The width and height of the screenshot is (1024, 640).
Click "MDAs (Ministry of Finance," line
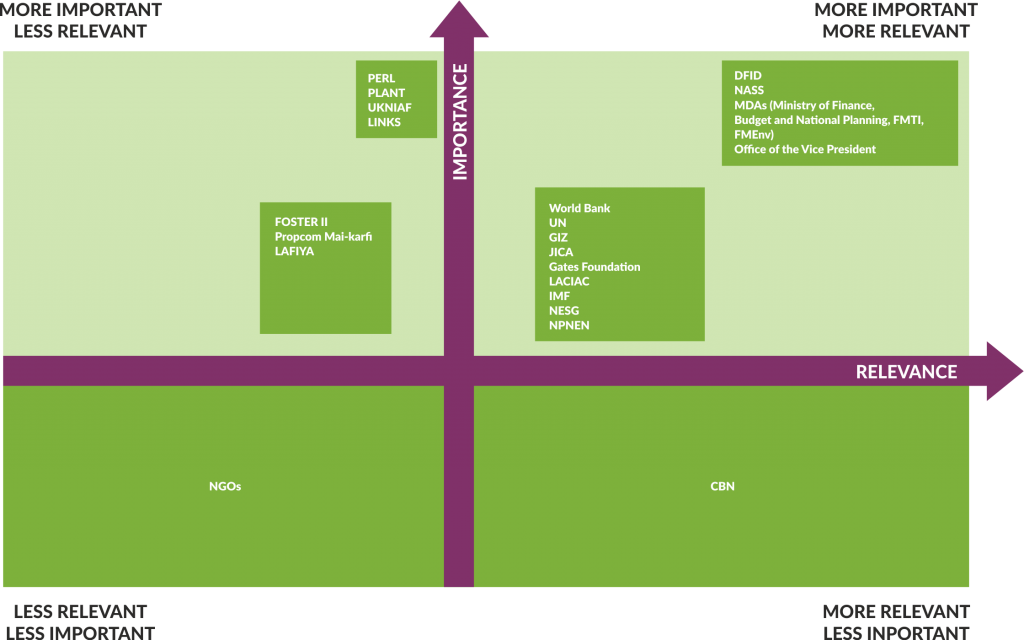pos(804,105)
